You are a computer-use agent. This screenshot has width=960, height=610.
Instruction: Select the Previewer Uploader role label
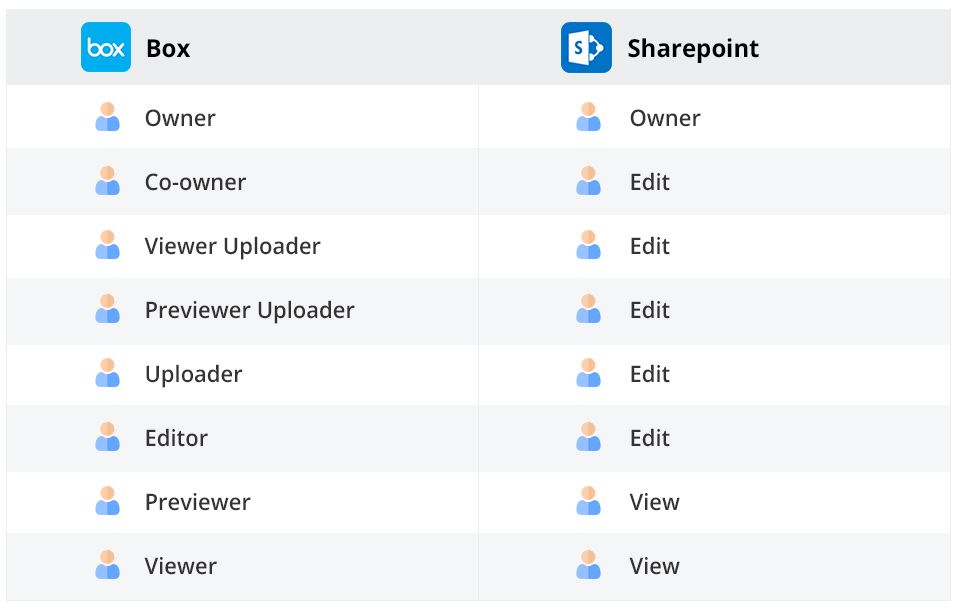(x=250, y=311)
